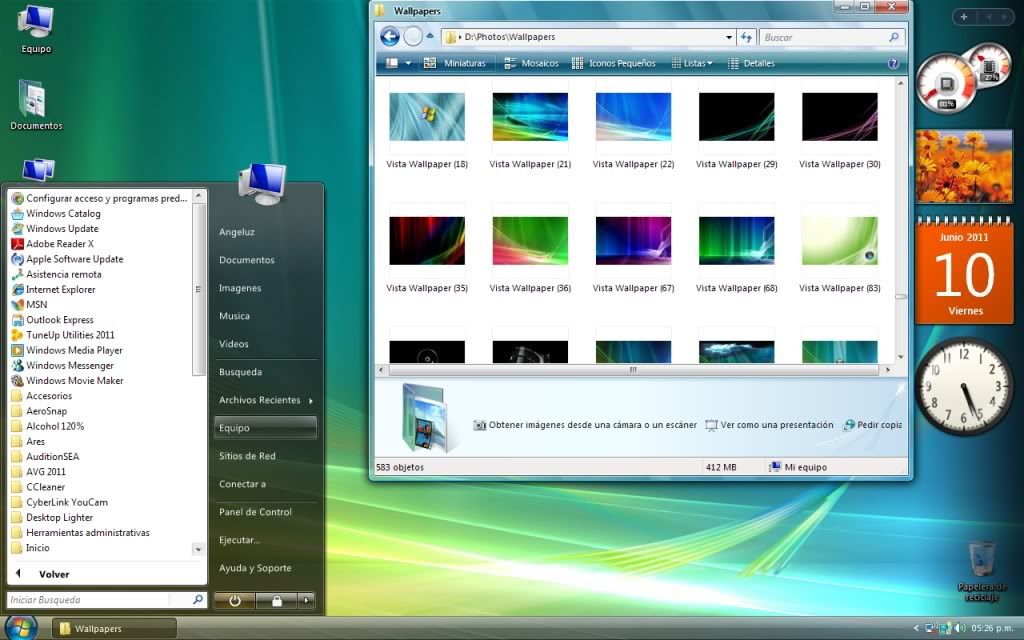Switch to Detalles view
The width and height of the screenshot is (1024, 640).
(x=751, y=63)
